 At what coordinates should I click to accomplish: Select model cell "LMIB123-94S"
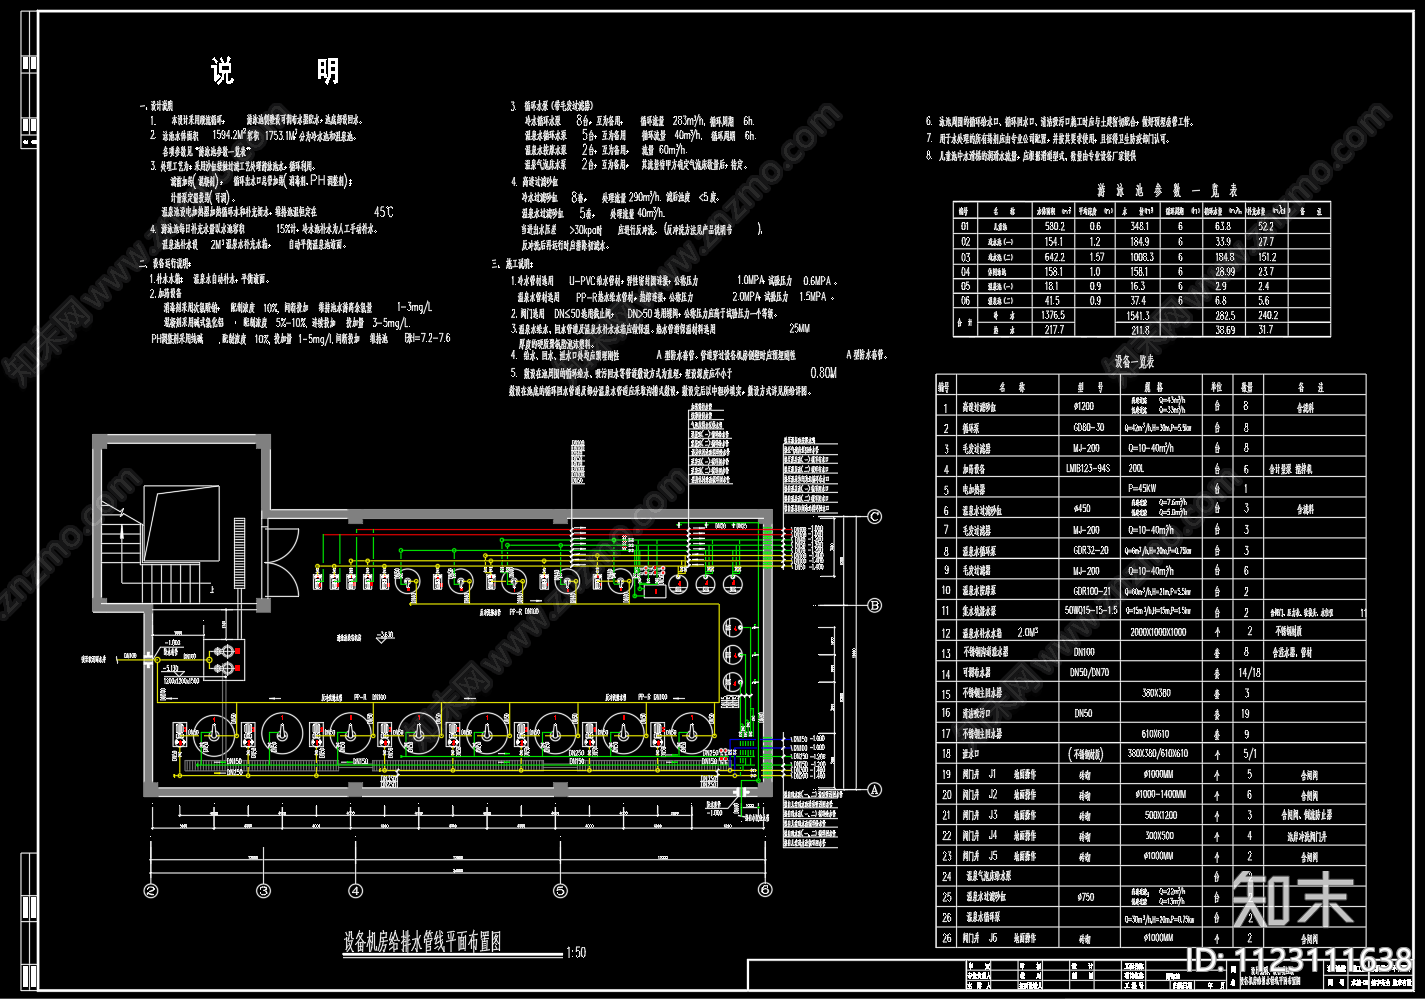(x=1088, y=468)
